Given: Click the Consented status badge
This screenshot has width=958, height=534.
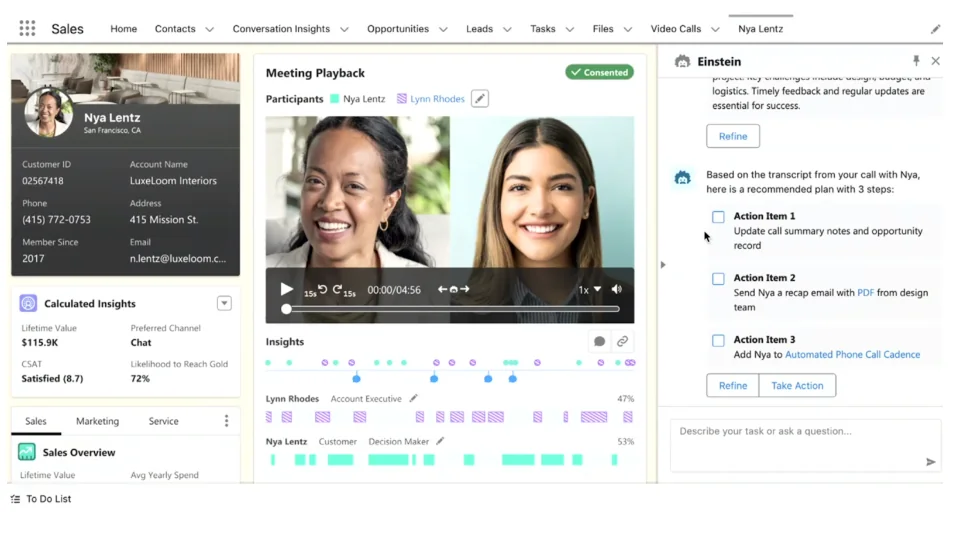Looking at the screenshot, I should [x=599, y=72].
